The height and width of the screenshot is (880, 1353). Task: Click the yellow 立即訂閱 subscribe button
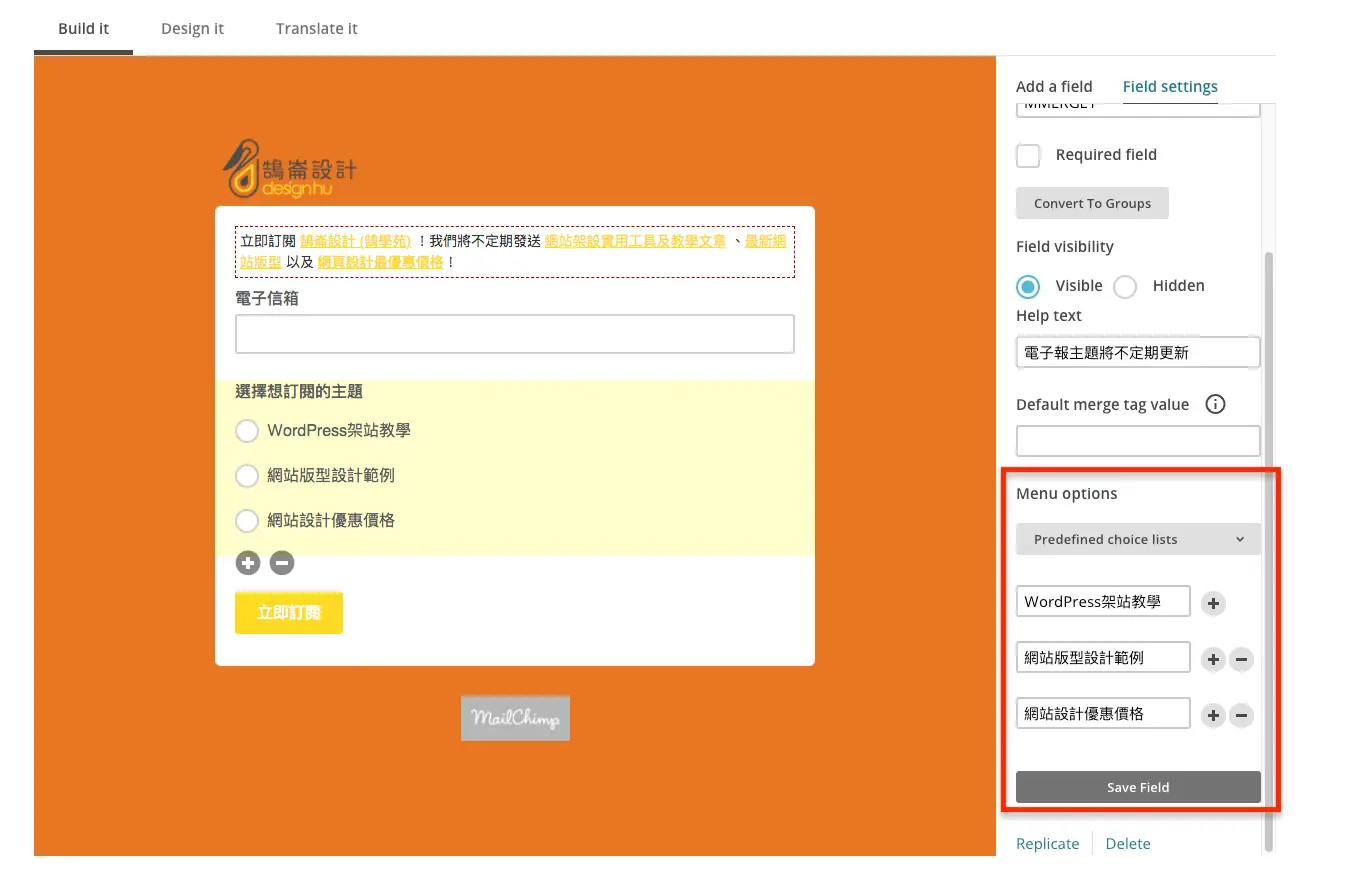tap(289, 613)
